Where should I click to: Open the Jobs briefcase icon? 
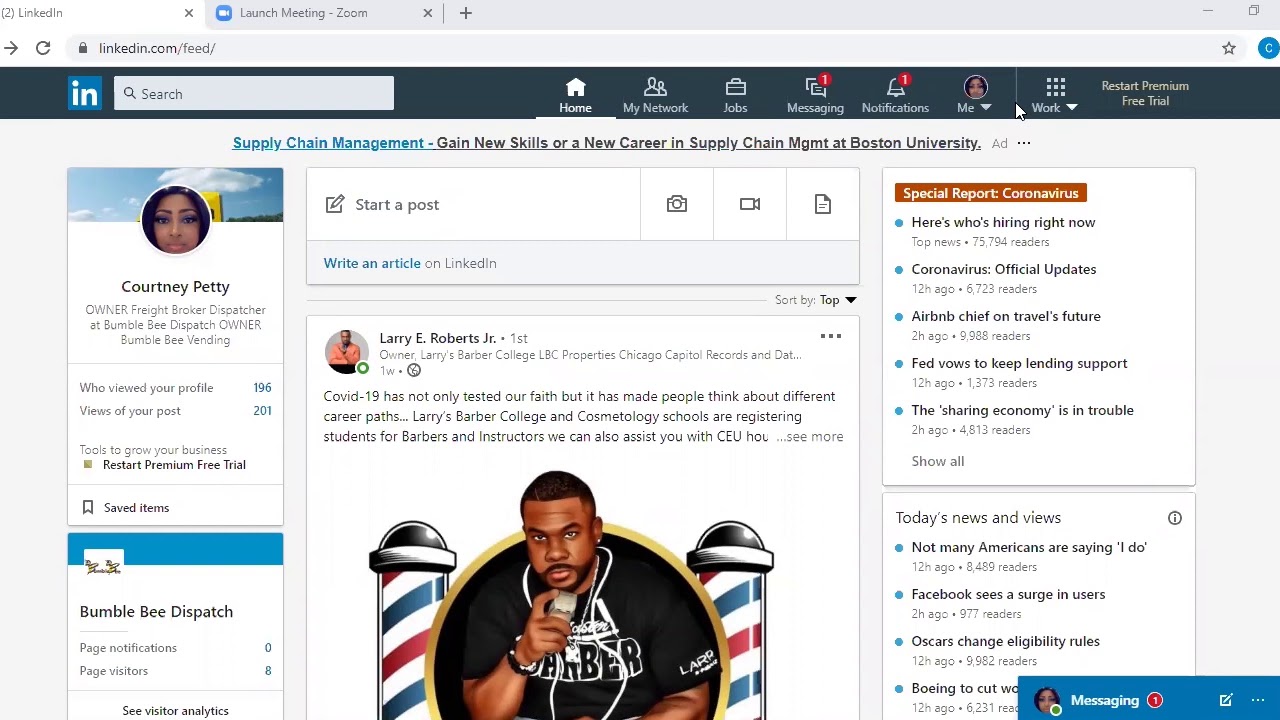point(735,95)
